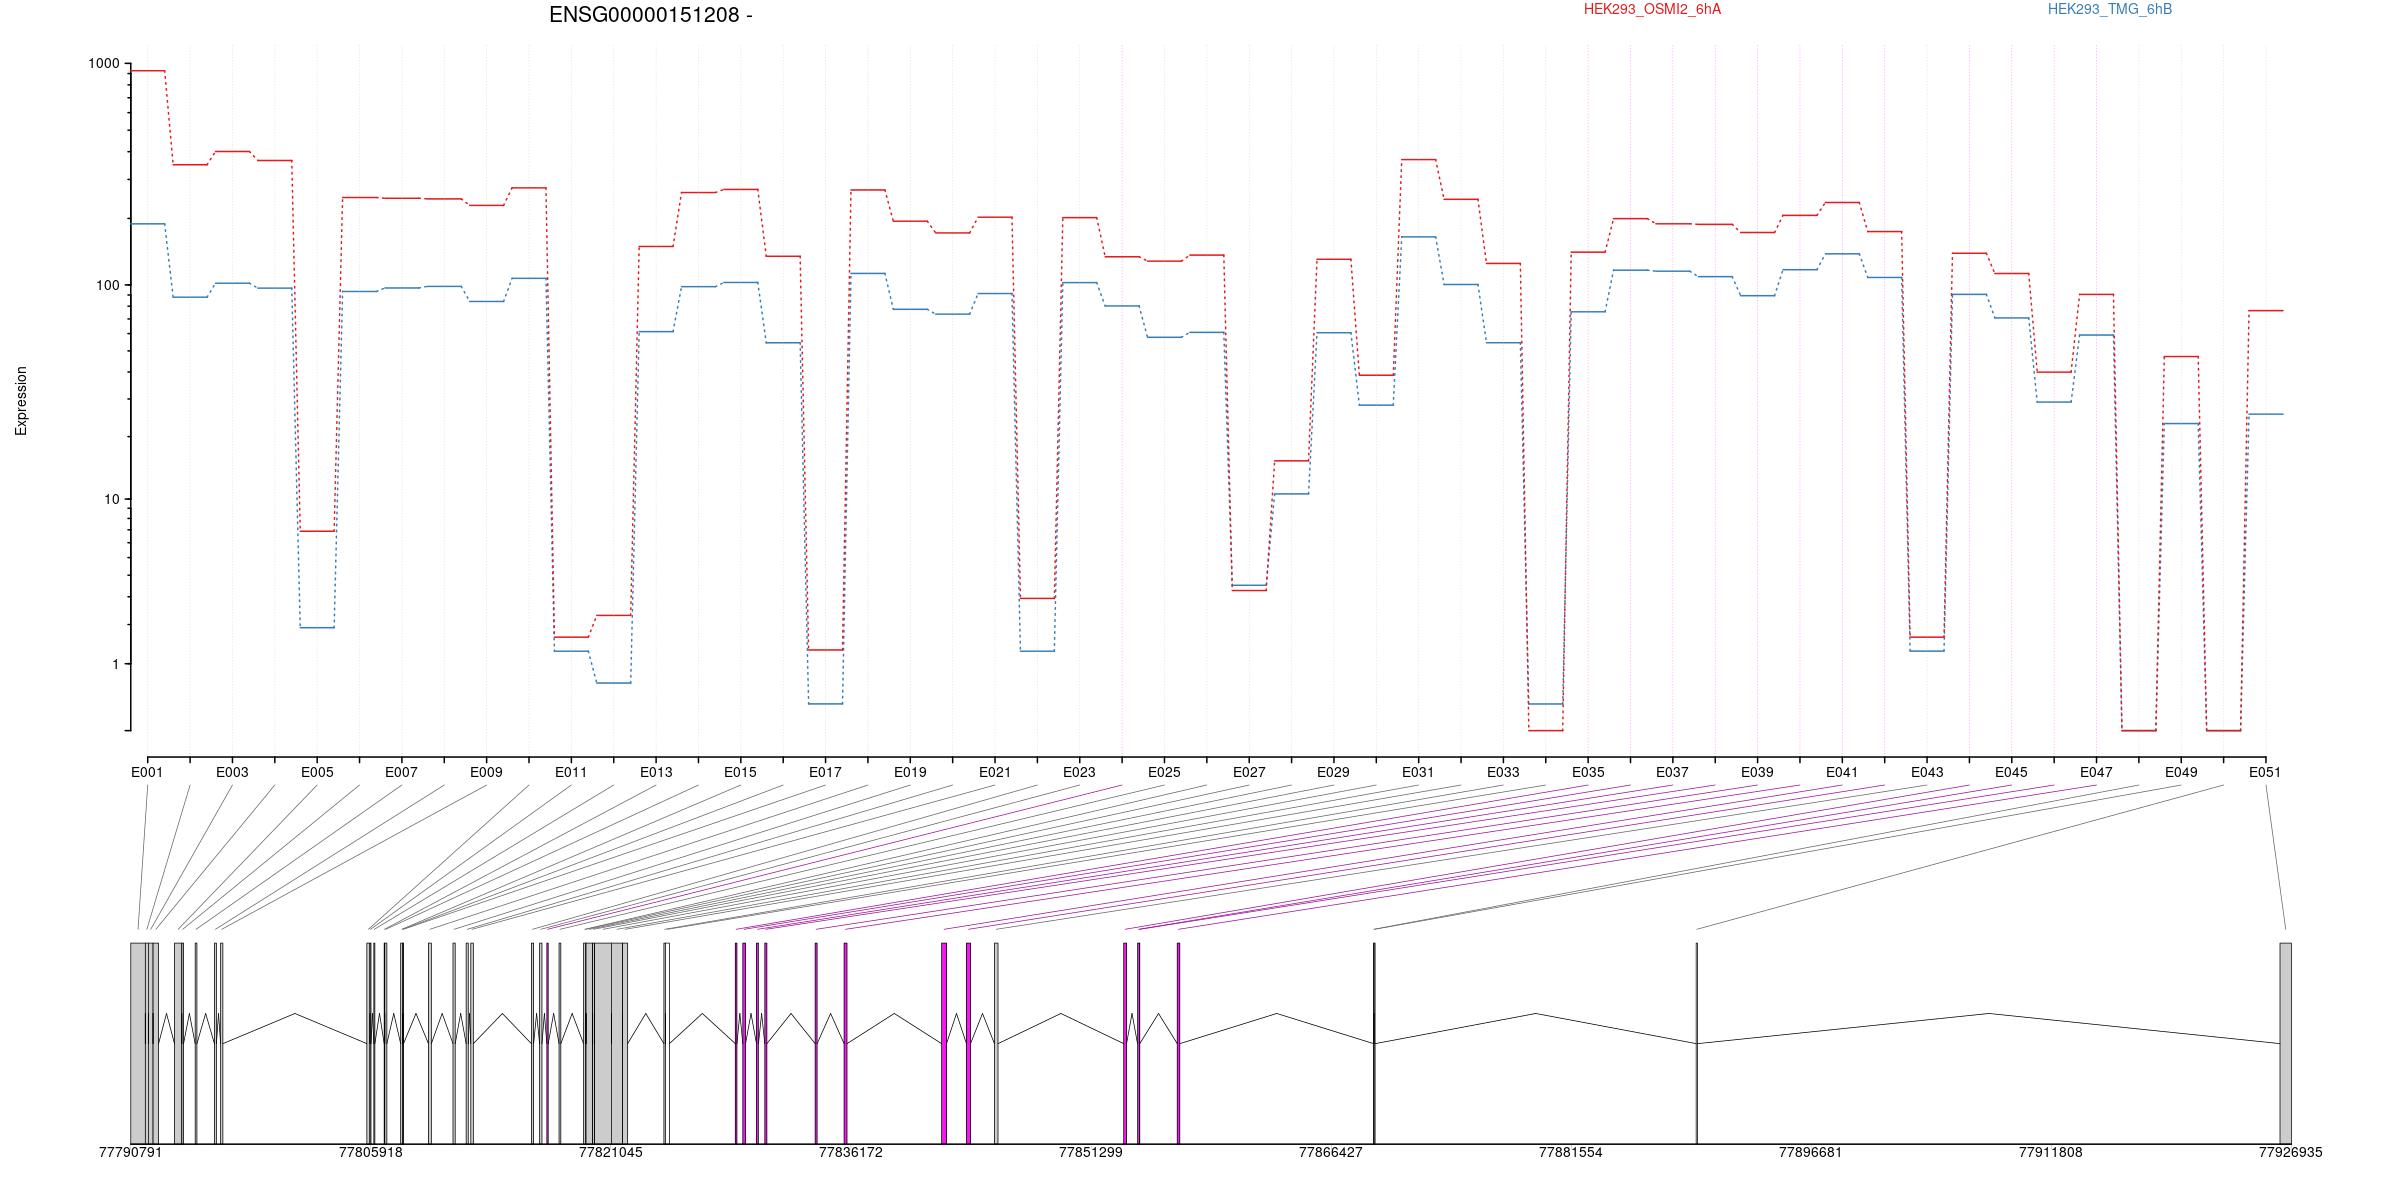The height and width of the screenshot is (1200, 2400).
Task: Click exon label E041
Action: (1842, 772)
